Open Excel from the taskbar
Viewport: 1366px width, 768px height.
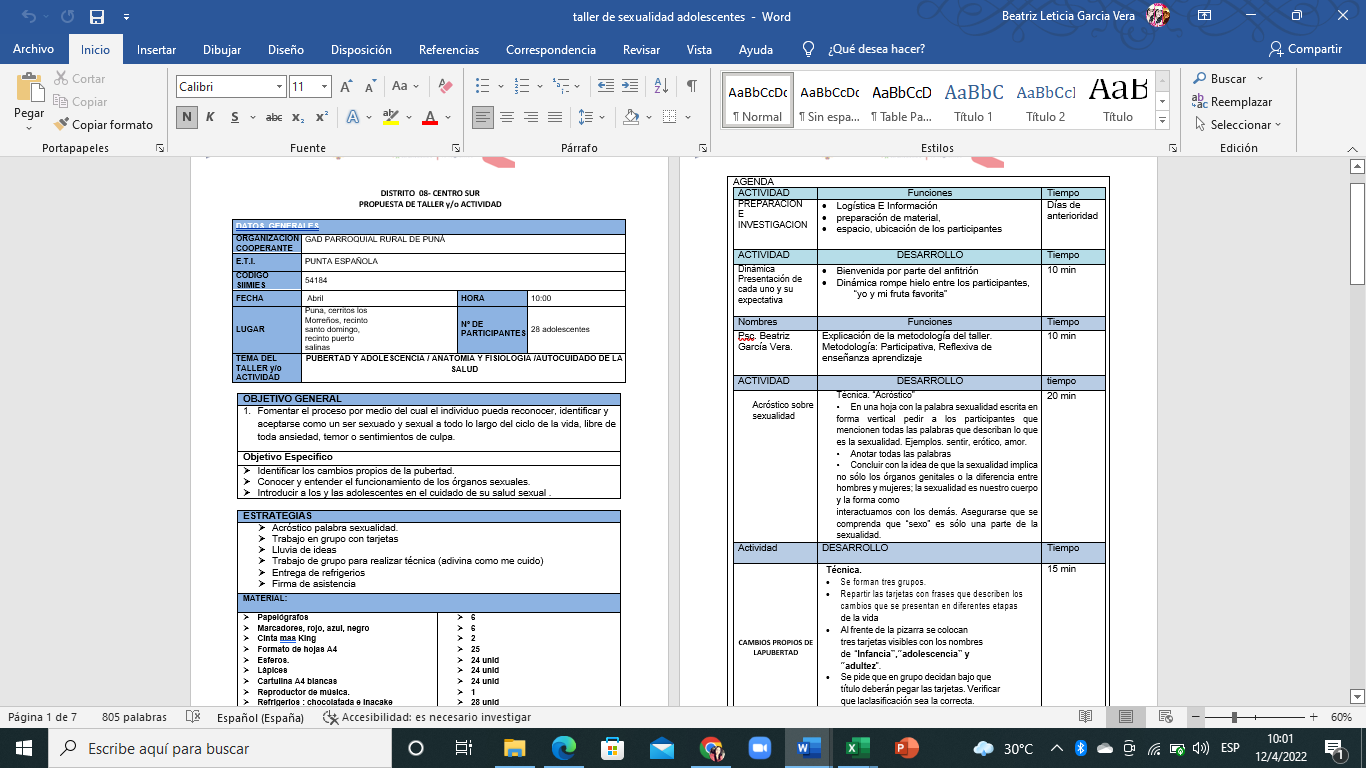(856, 748)
